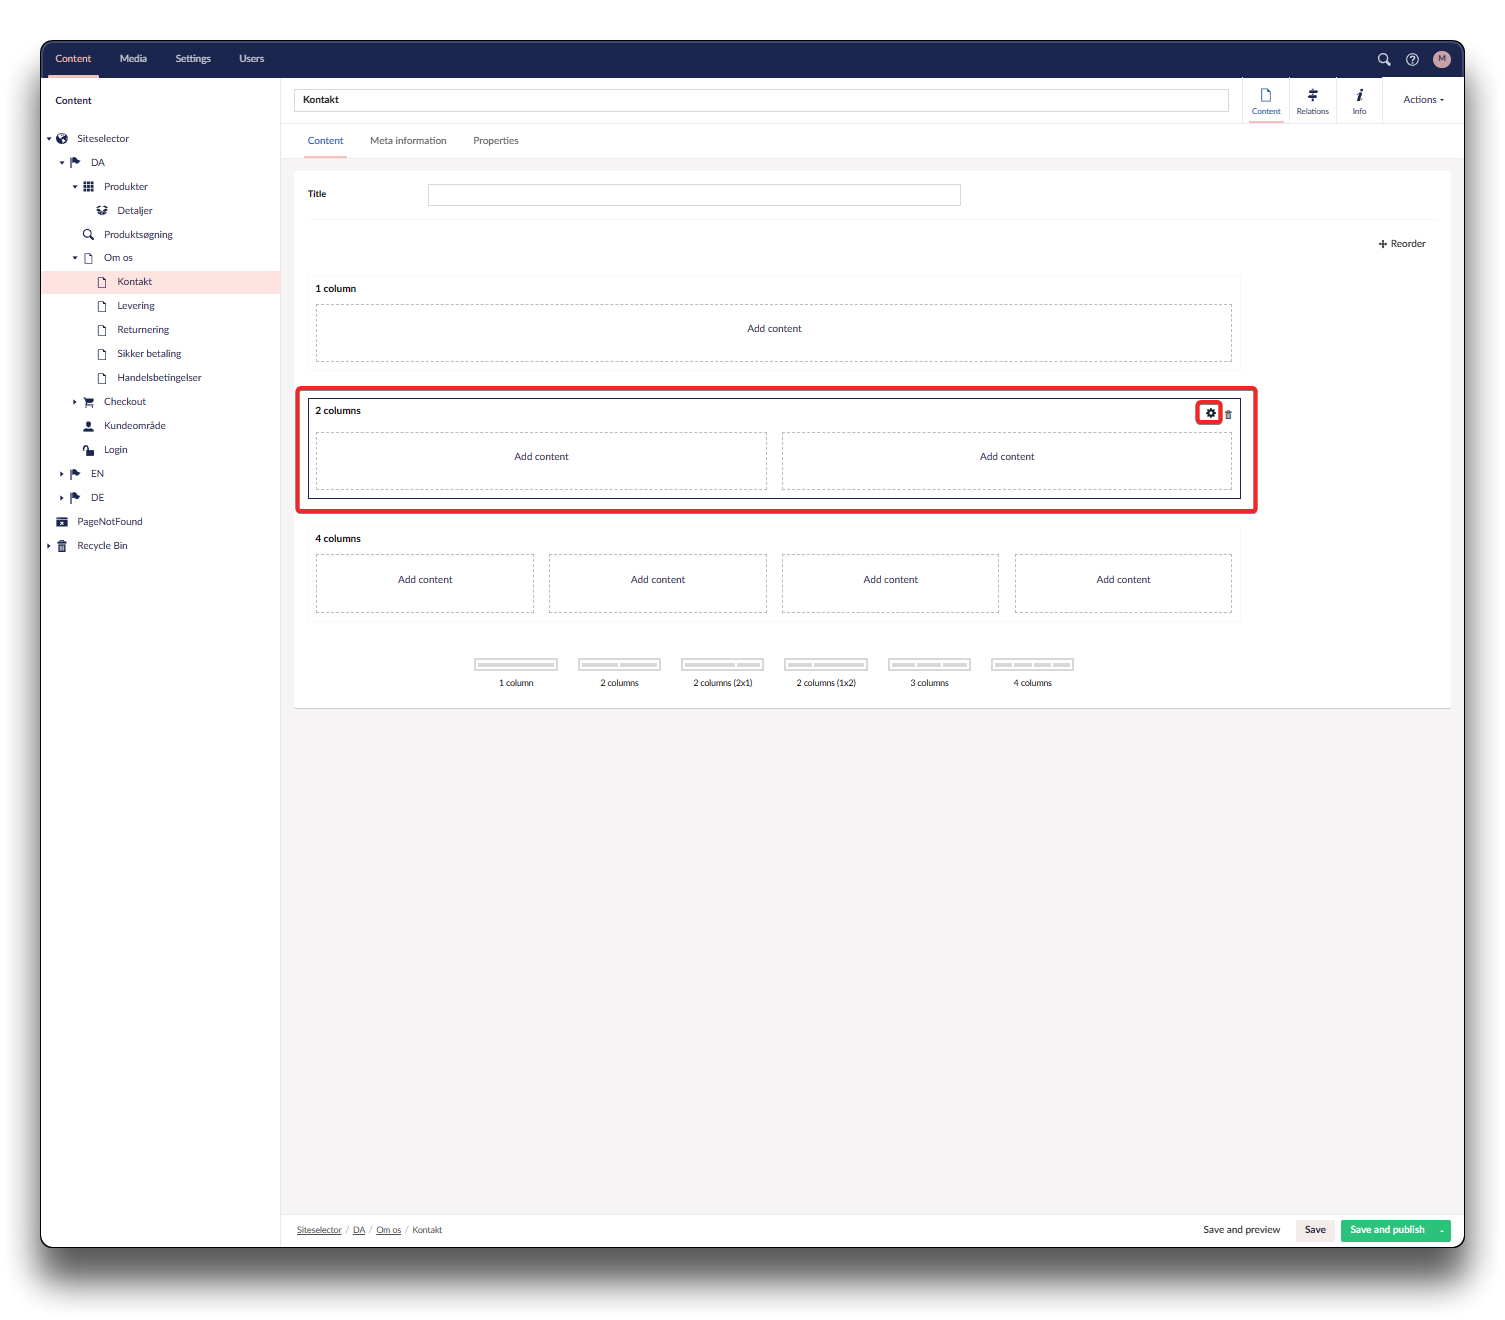Image resolution: width=1505 pixels, height=1320 pixels.
Task: Choose the 3 columns layout thumbnail
Action: coord(929,666)
